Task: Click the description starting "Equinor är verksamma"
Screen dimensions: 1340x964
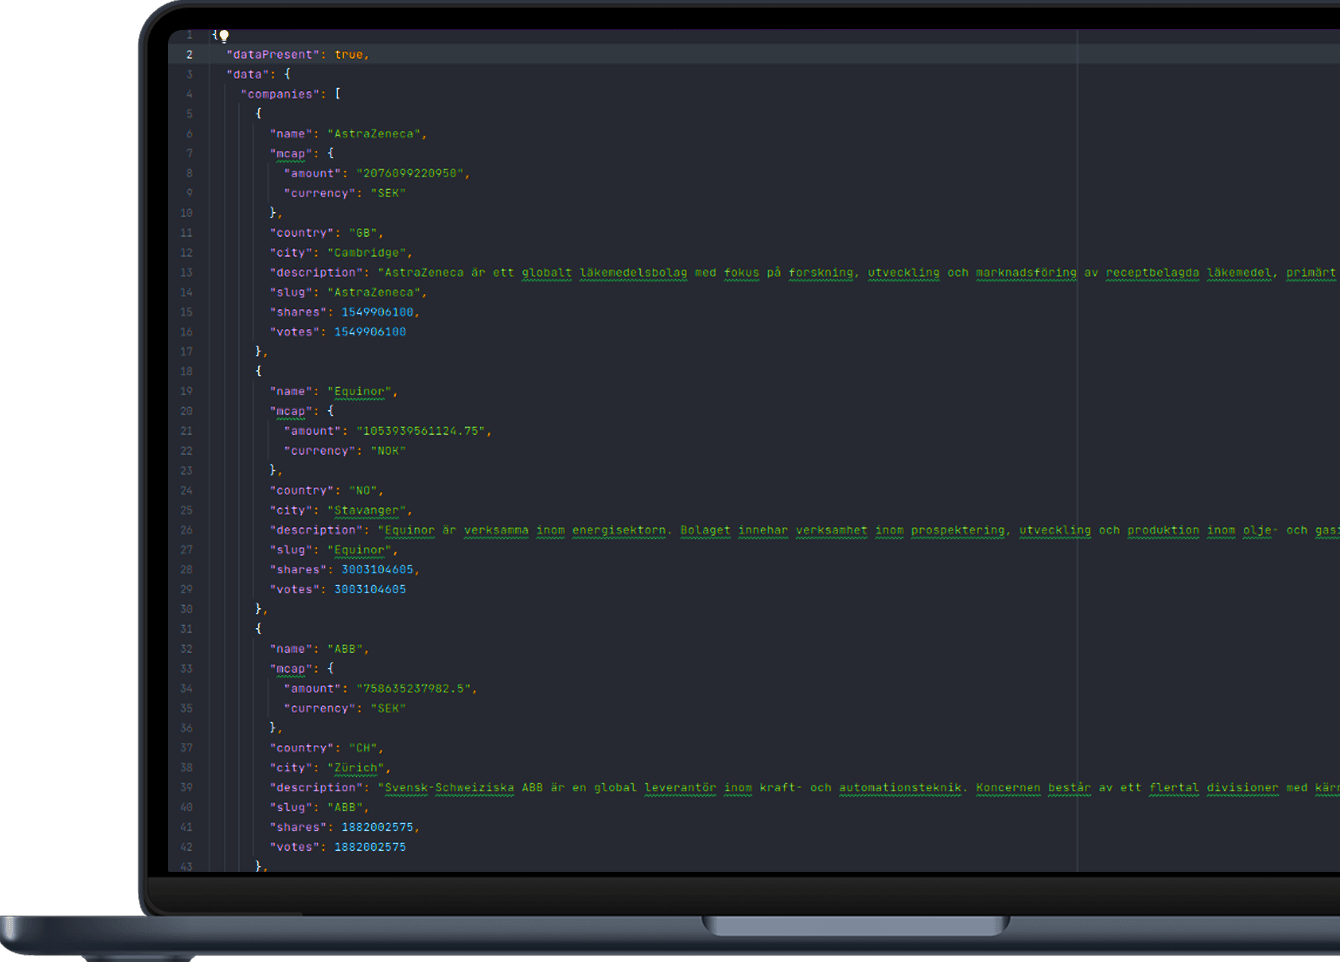Action: (857, 531)
